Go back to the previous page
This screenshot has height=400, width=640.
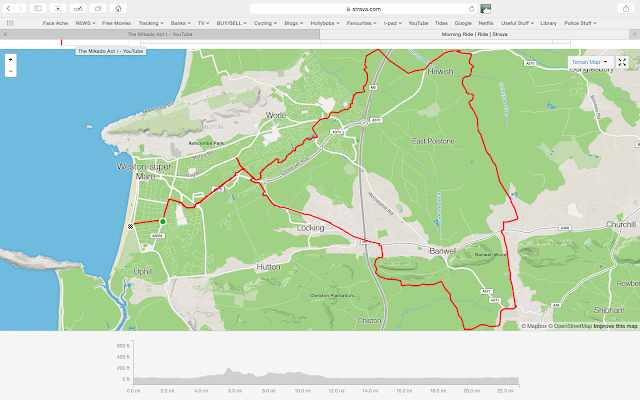click(x=8, y=9)
